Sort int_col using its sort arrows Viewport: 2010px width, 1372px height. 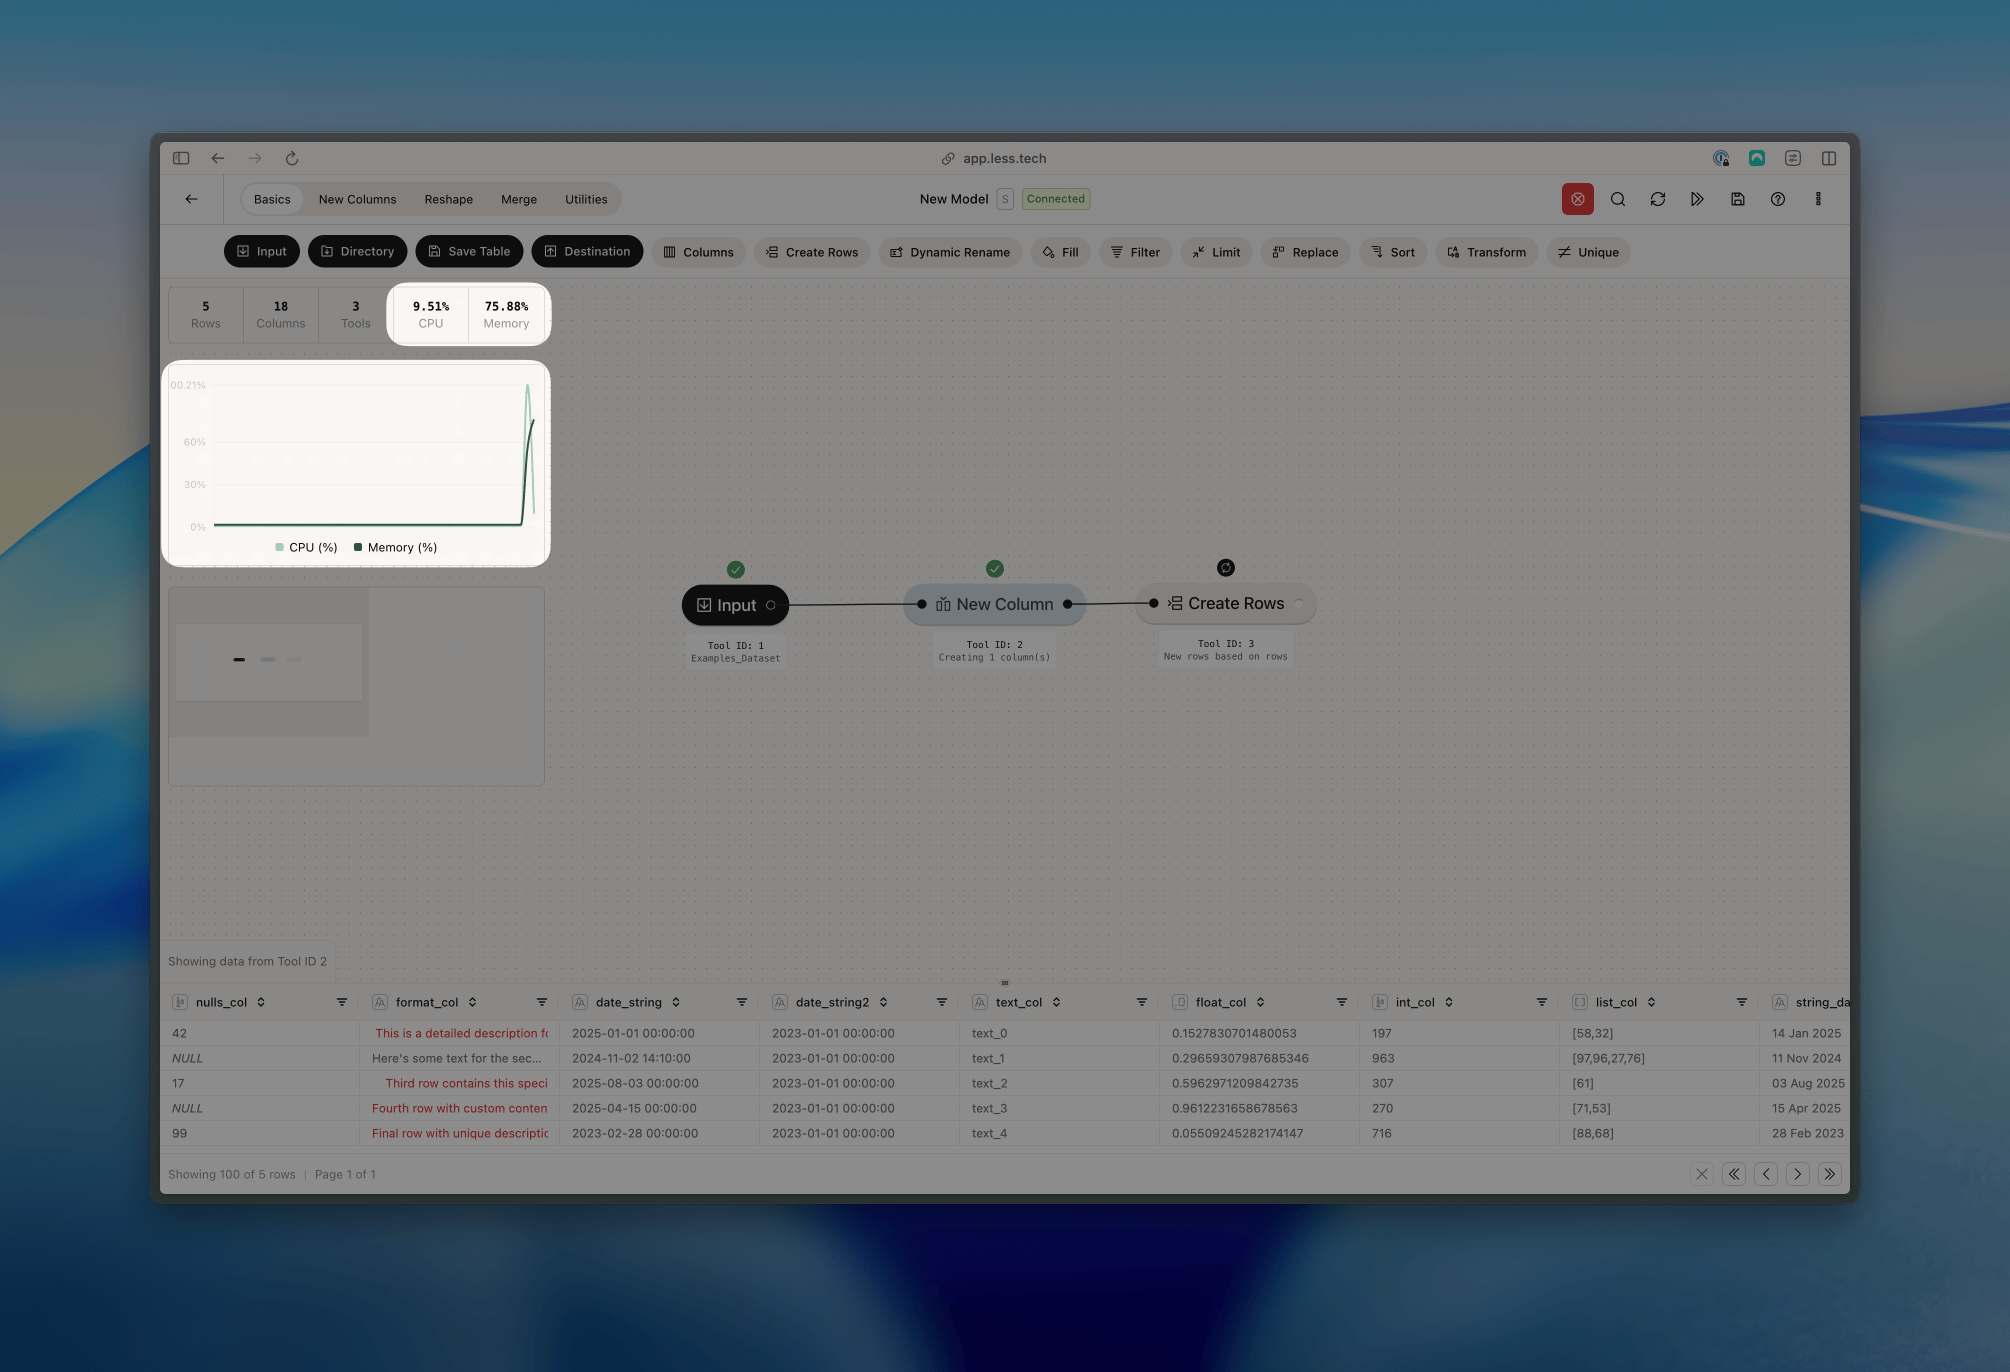click(1448, 1002)
